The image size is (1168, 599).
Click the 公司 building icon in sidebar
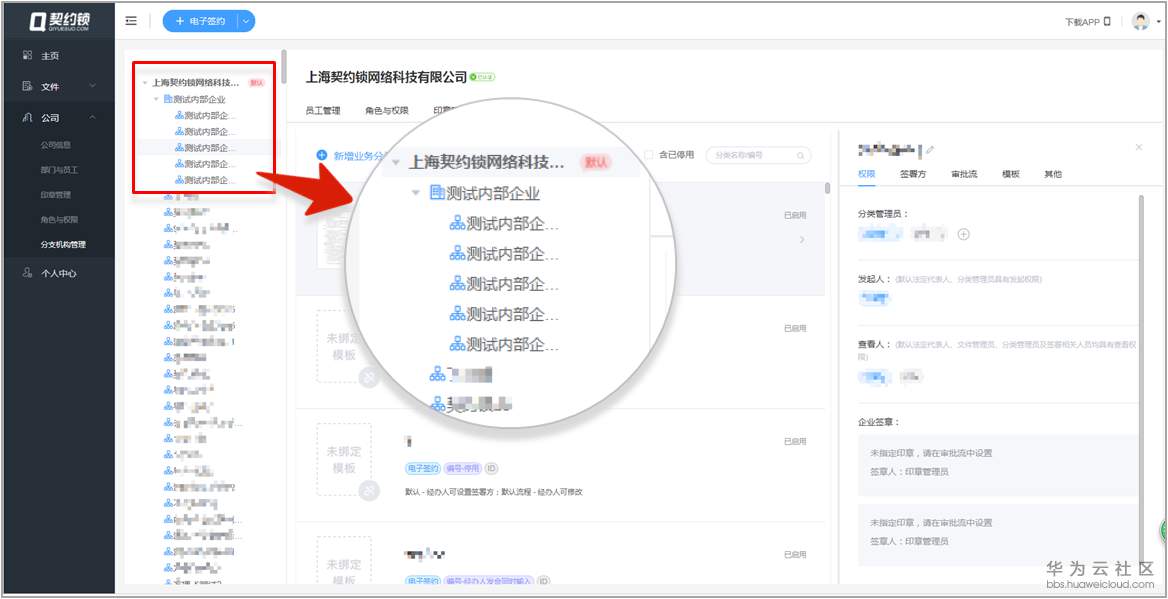tap(28, 118)
